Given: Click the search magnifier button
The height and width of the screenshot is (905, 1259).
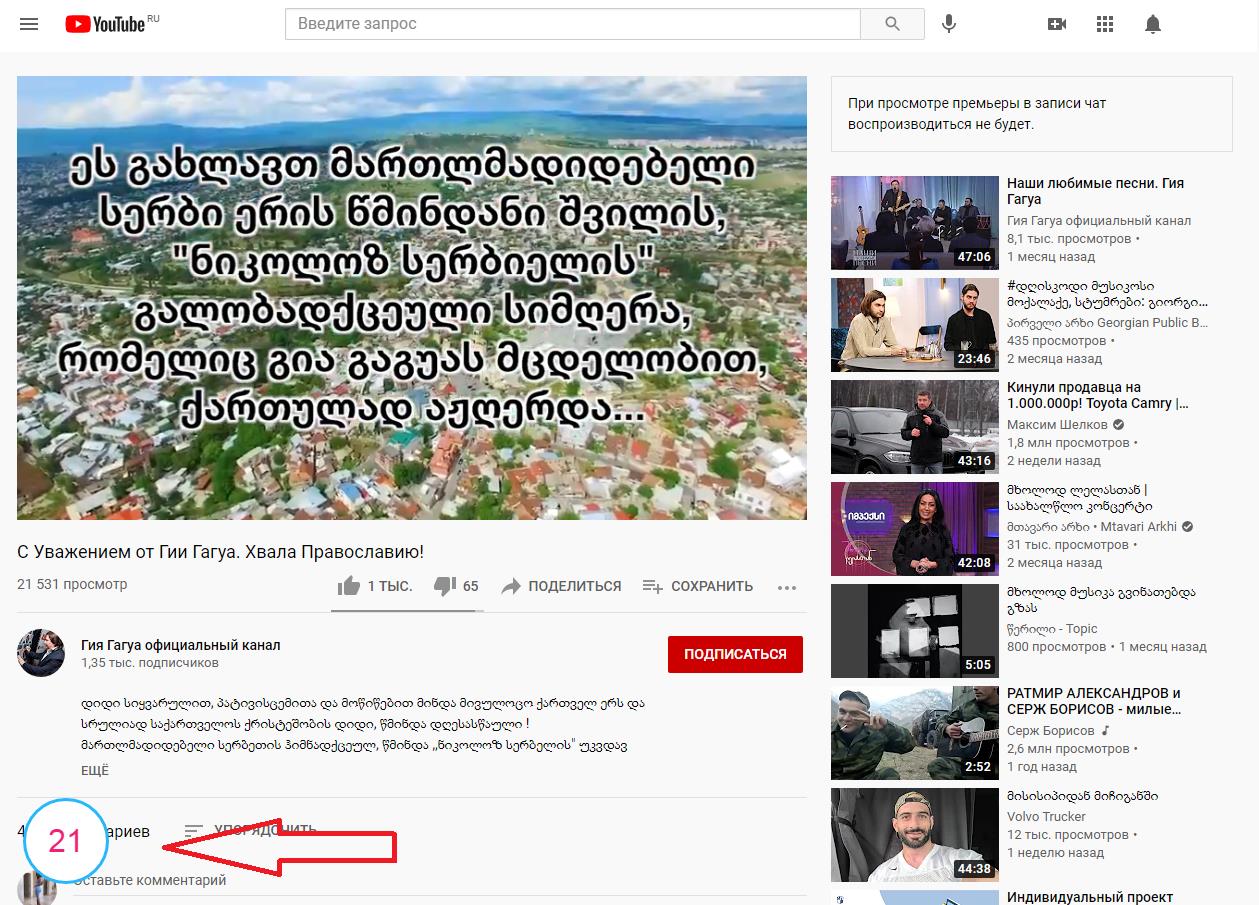Looking at the screenshot, I should click(892, 24).
